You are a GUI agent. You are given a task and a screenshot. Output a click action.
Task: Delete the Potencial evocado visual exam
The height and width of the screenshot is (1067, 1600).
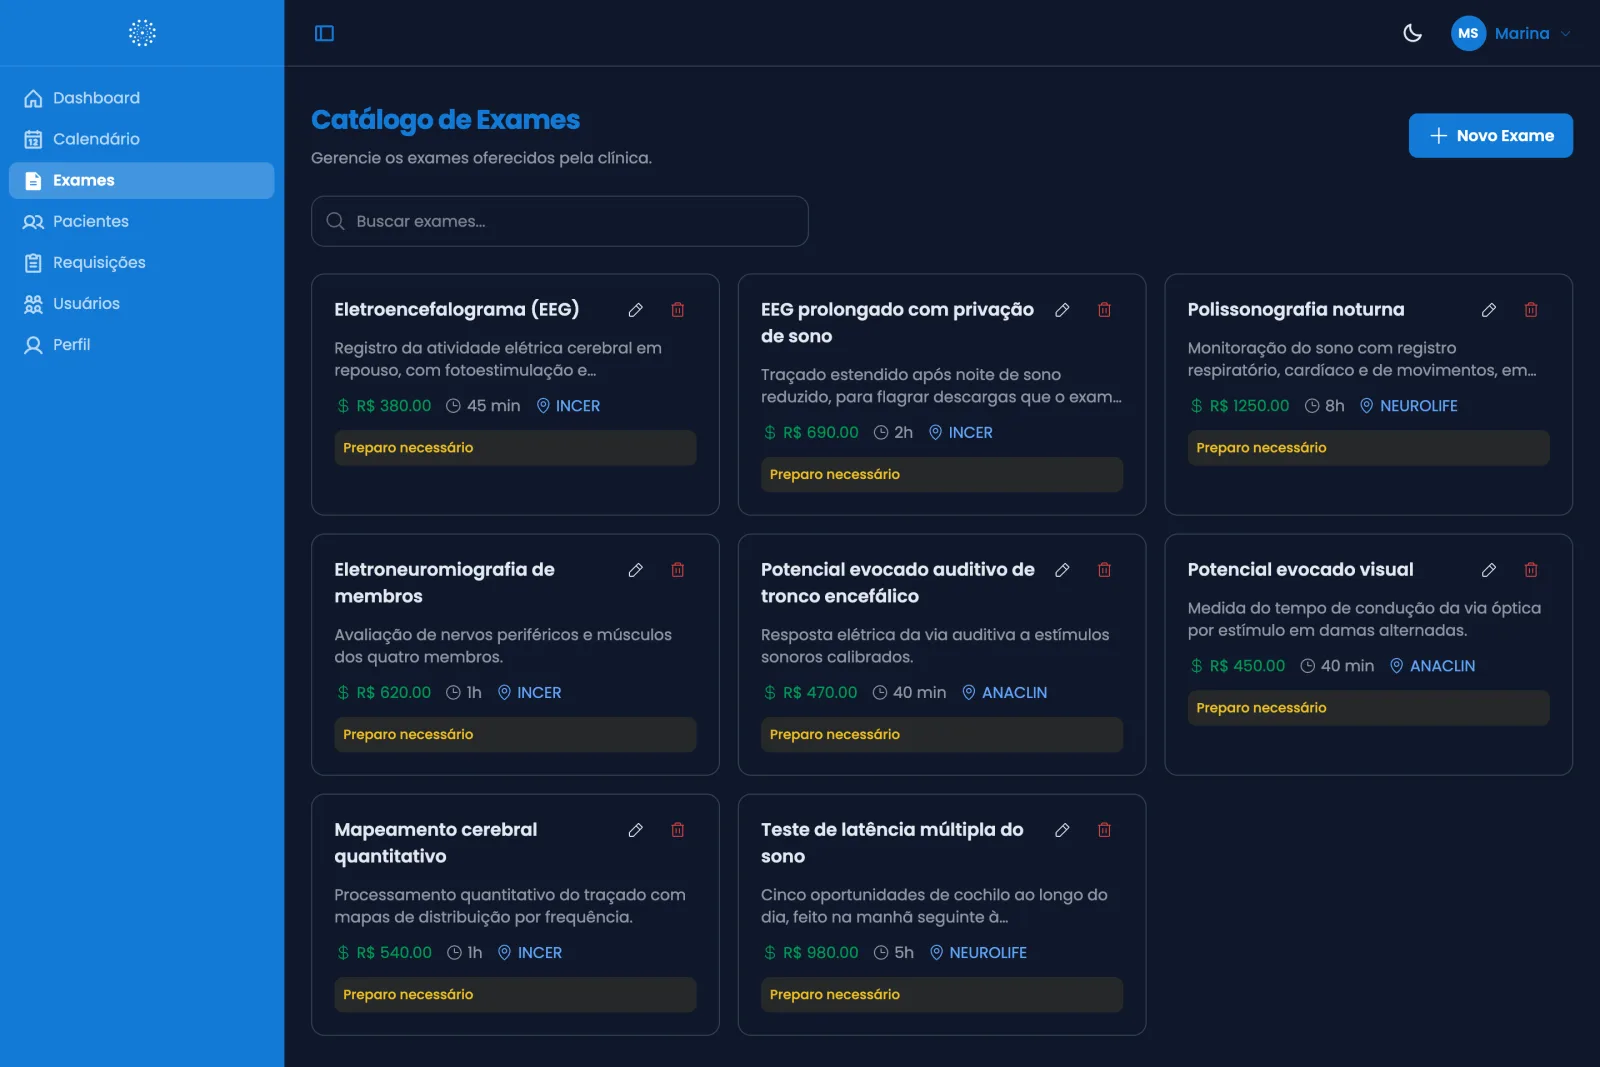[1531, 570]
